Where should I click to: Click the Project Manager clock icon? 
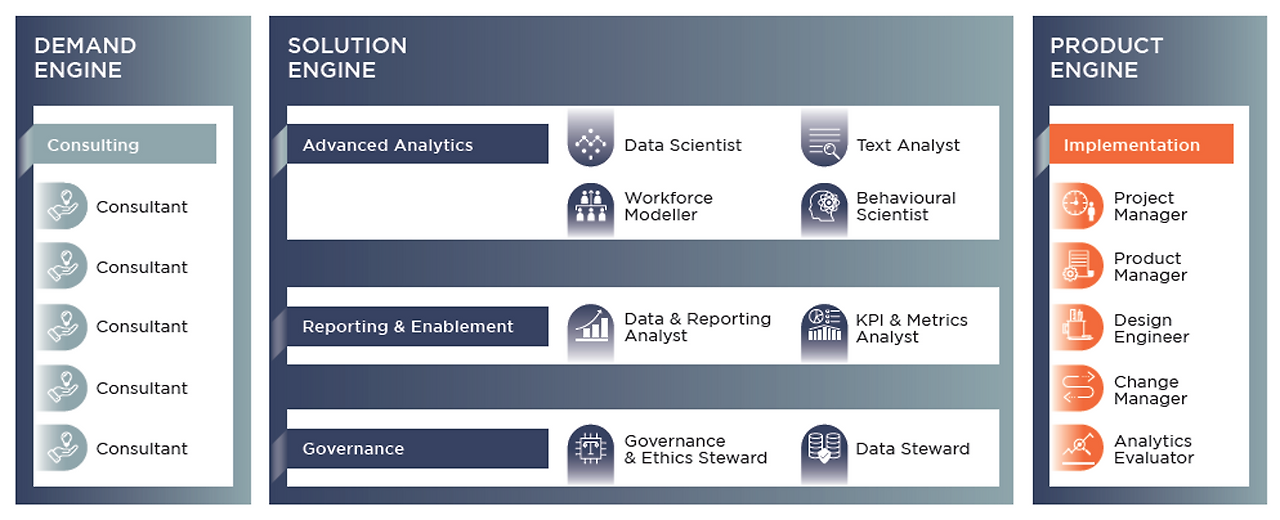coord(1077,206)
